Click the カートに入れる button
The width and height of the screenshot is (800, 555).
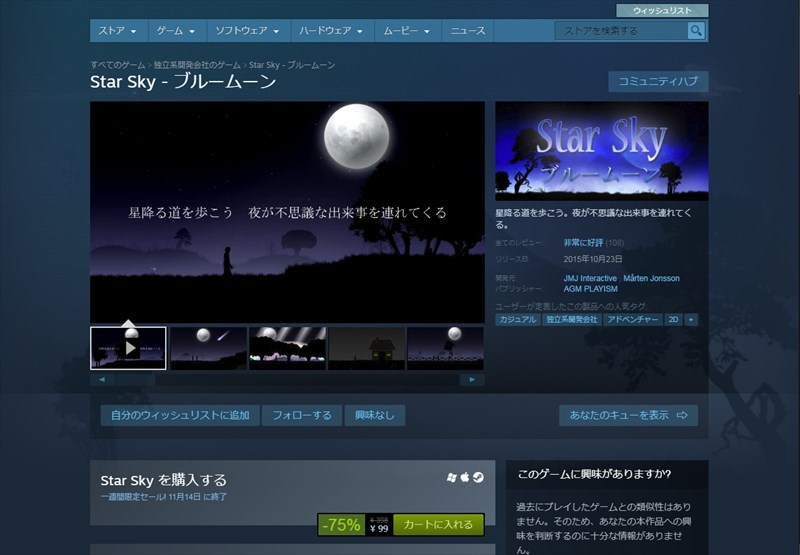438,524
